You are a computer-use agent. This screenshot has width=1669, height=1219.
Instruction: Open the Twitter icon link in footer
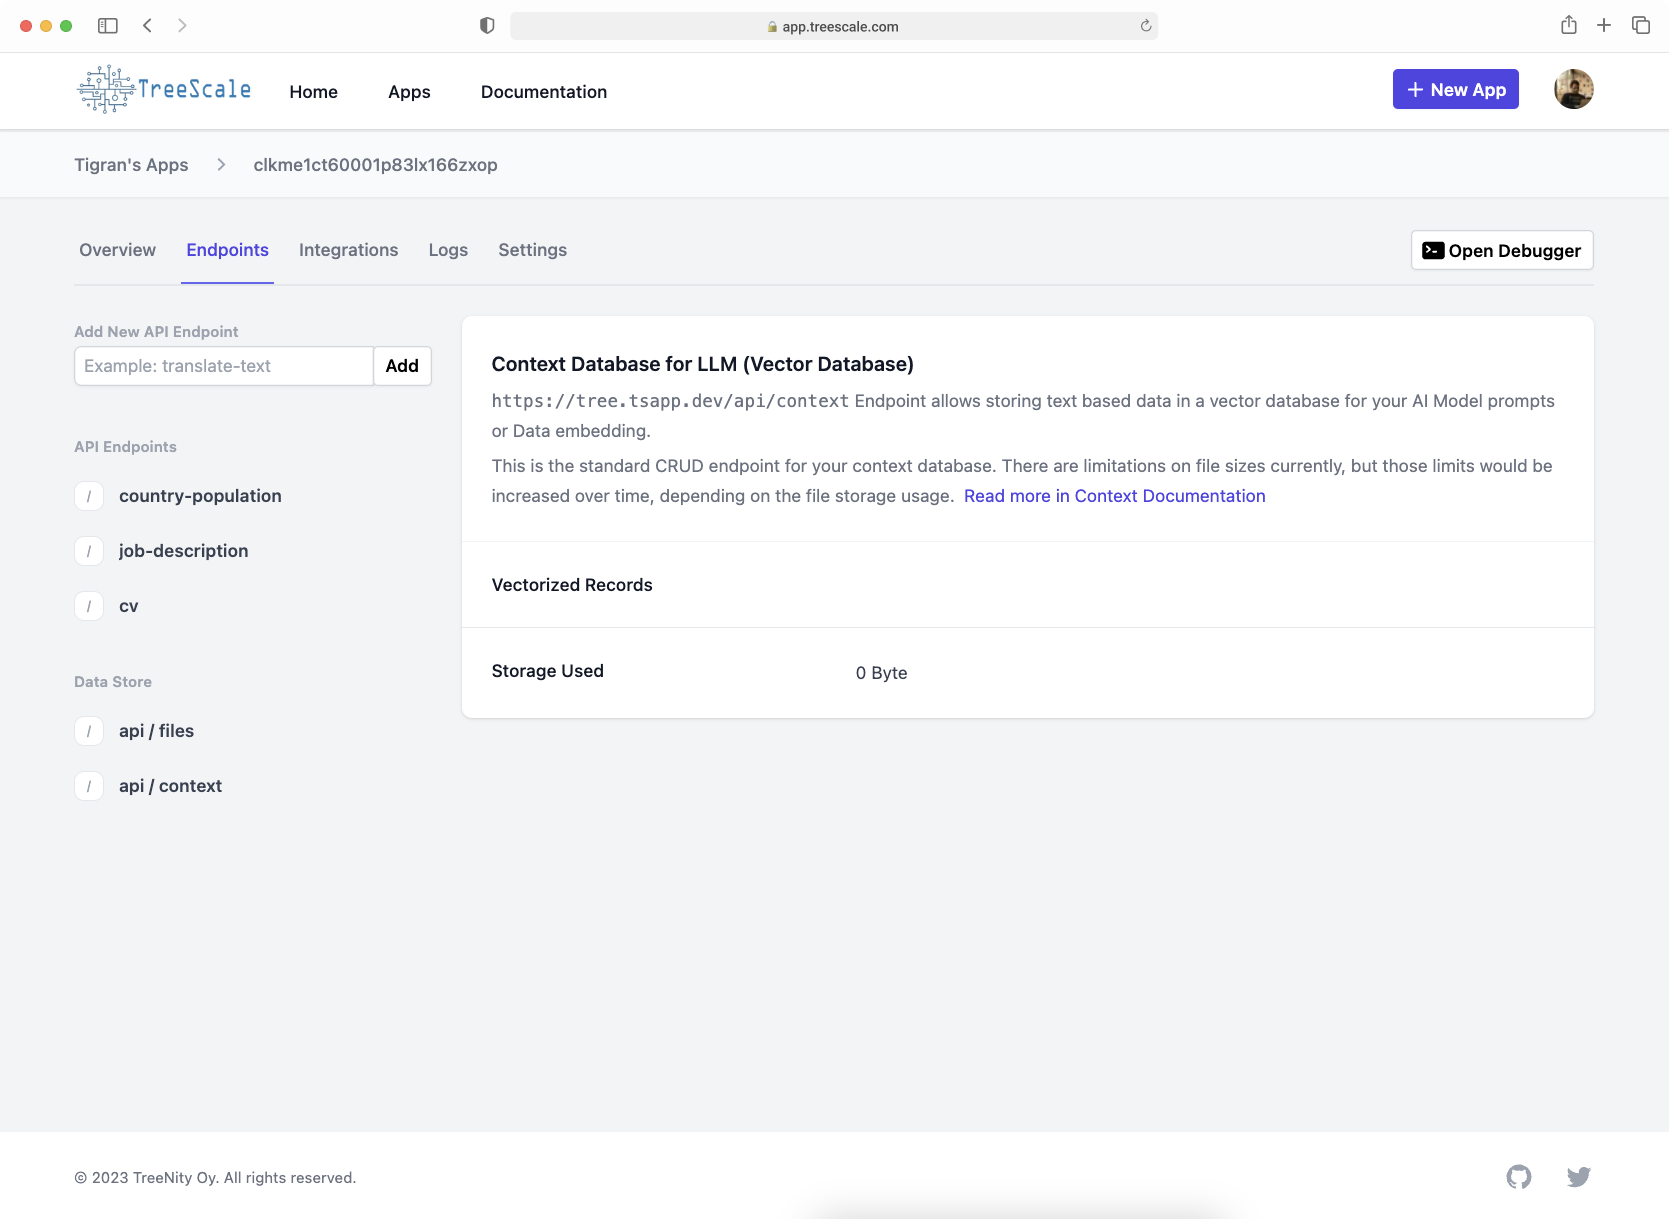pos(1578,1177)
